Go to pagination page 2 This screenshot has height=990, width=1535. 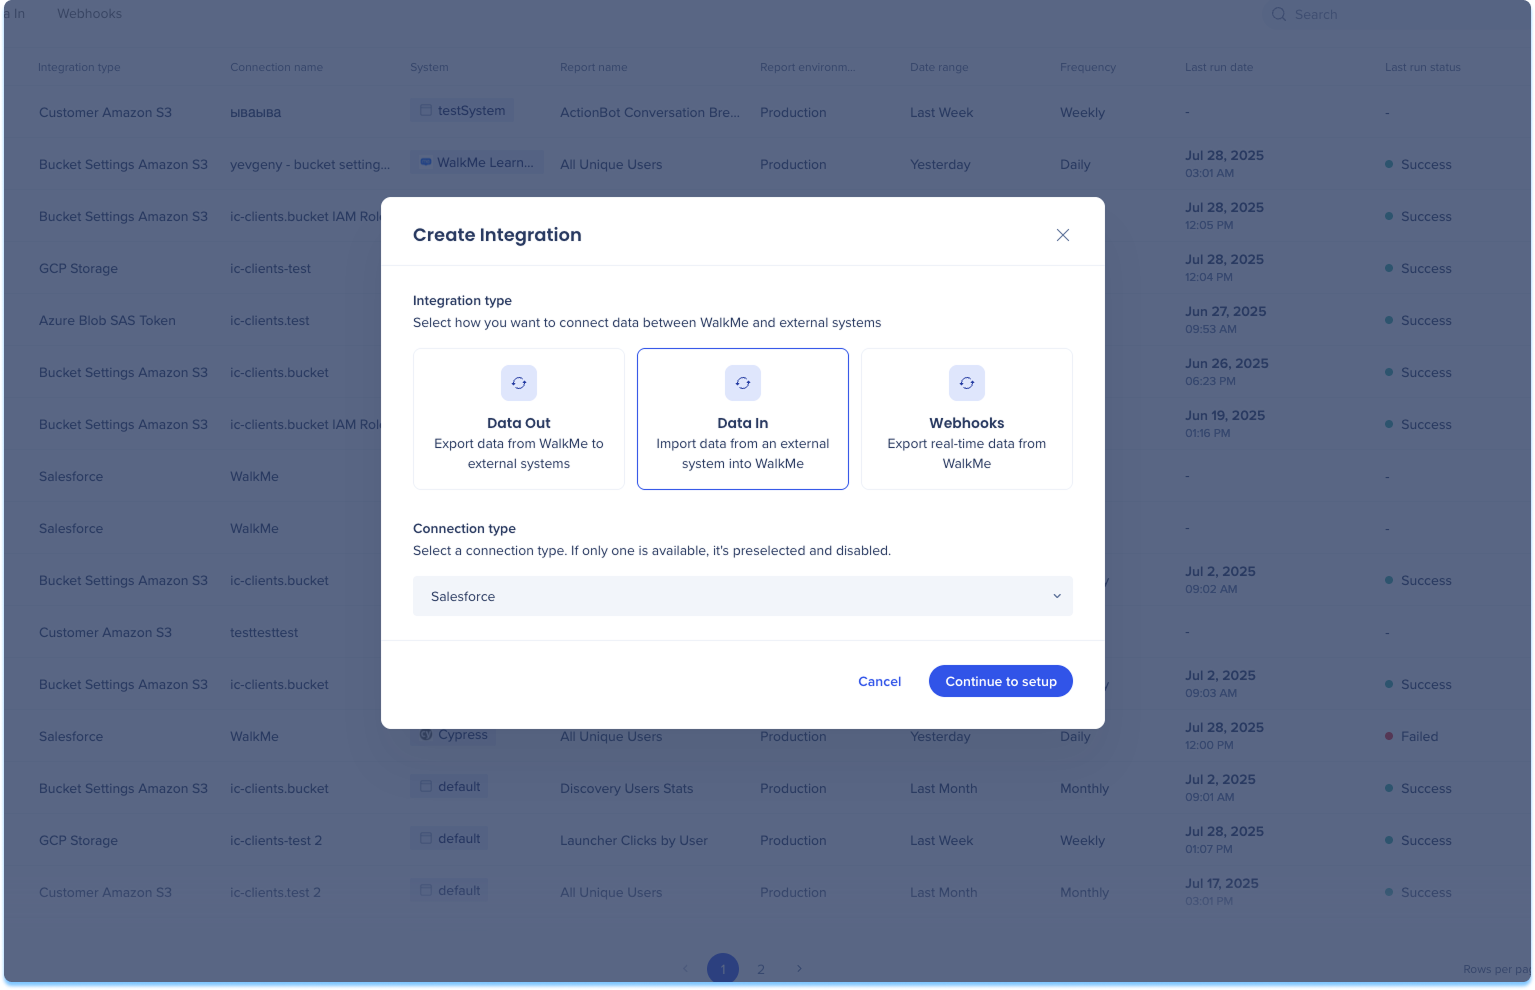tap(761, 969)
